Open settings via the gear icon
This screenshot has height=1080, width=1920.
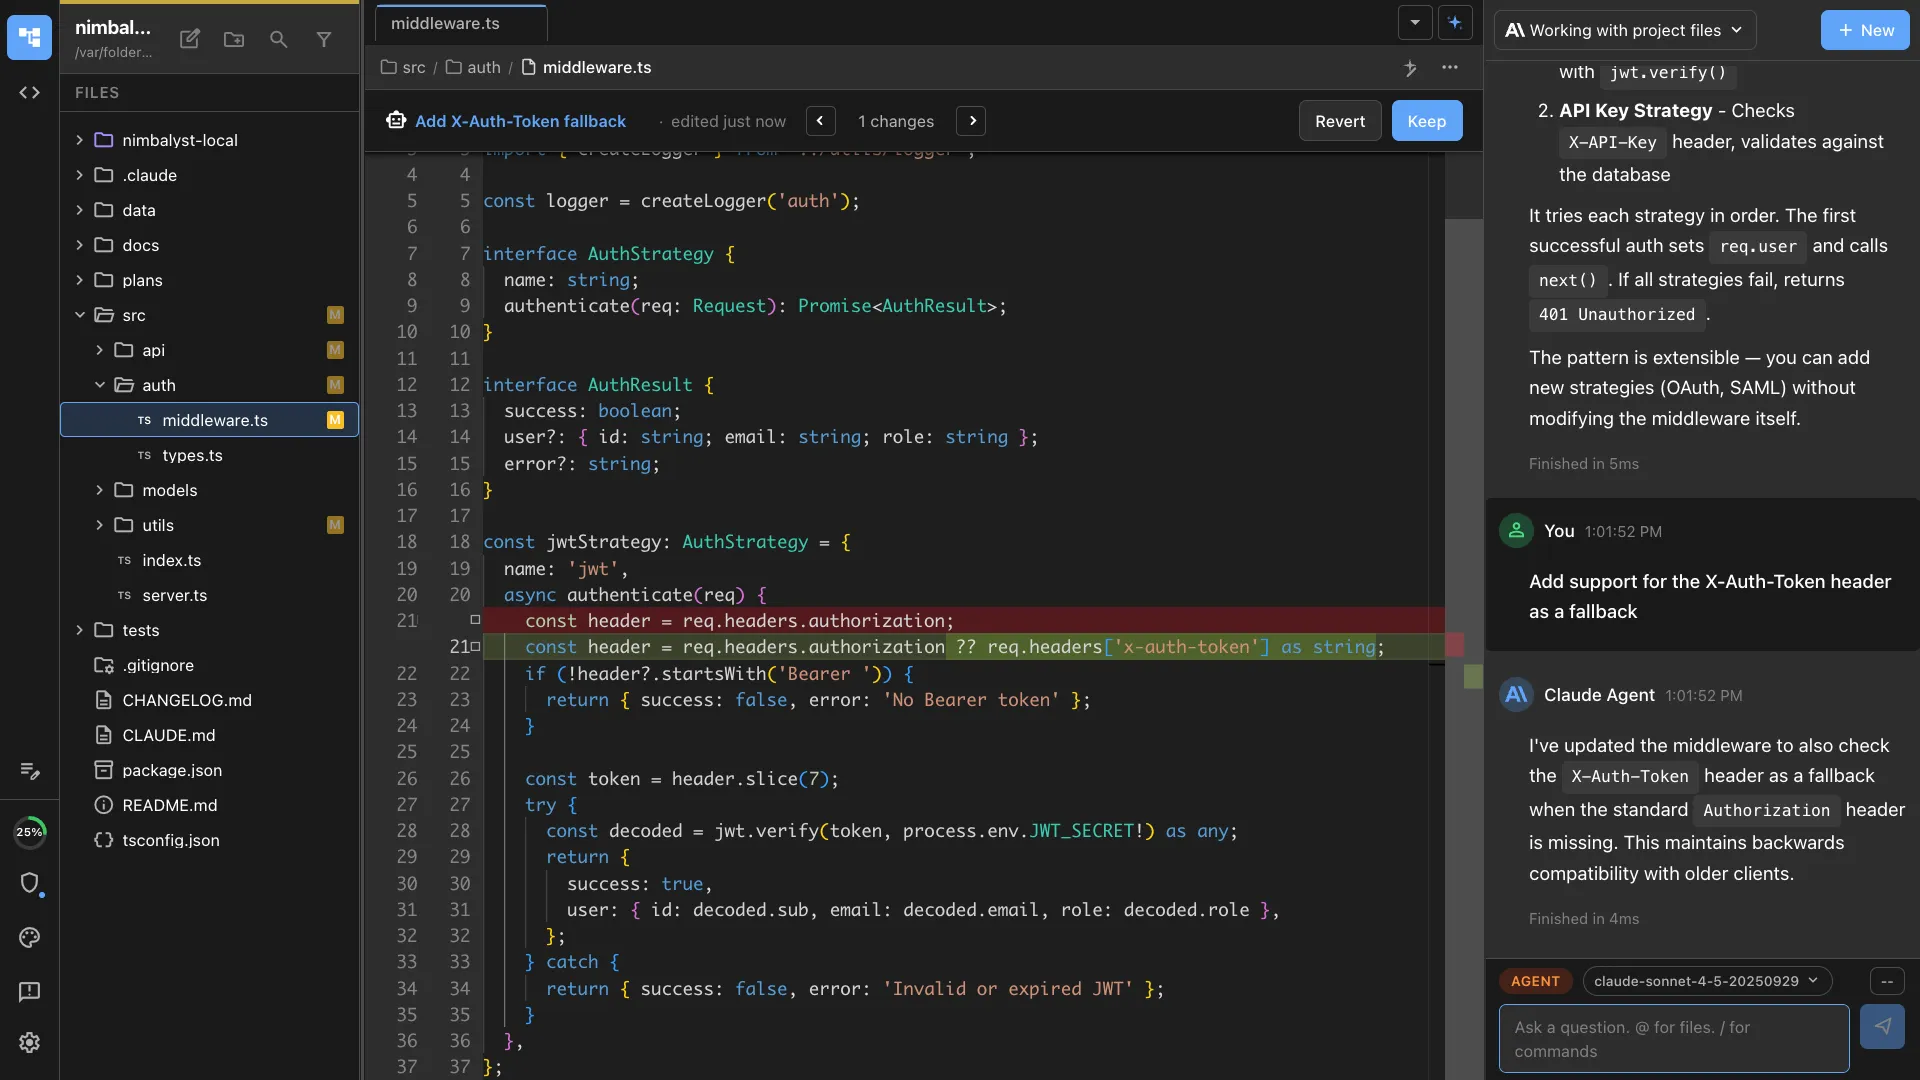30,1043
